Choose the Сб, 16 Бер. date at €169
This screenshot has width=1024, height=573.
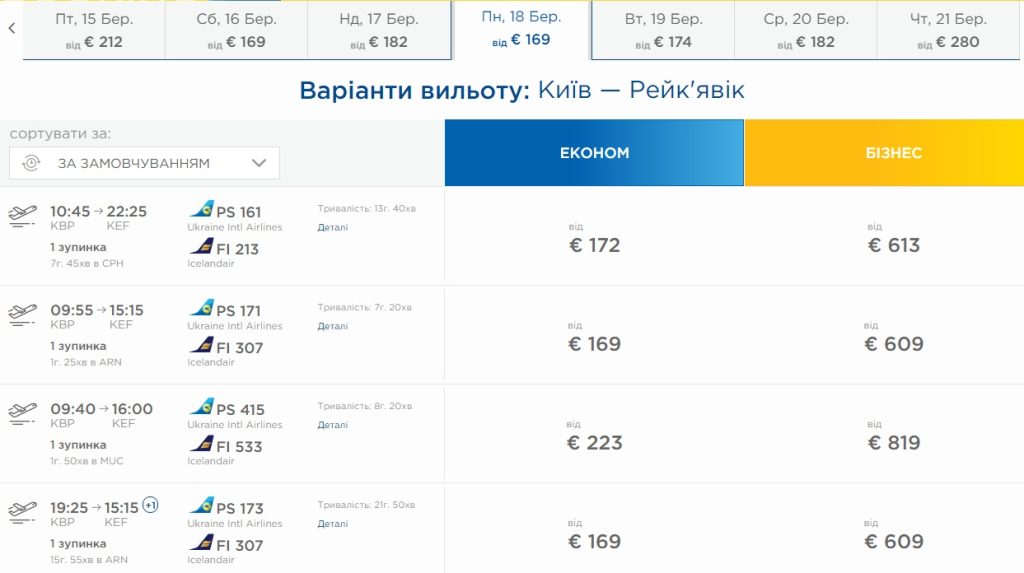click(x=237, y=30)
